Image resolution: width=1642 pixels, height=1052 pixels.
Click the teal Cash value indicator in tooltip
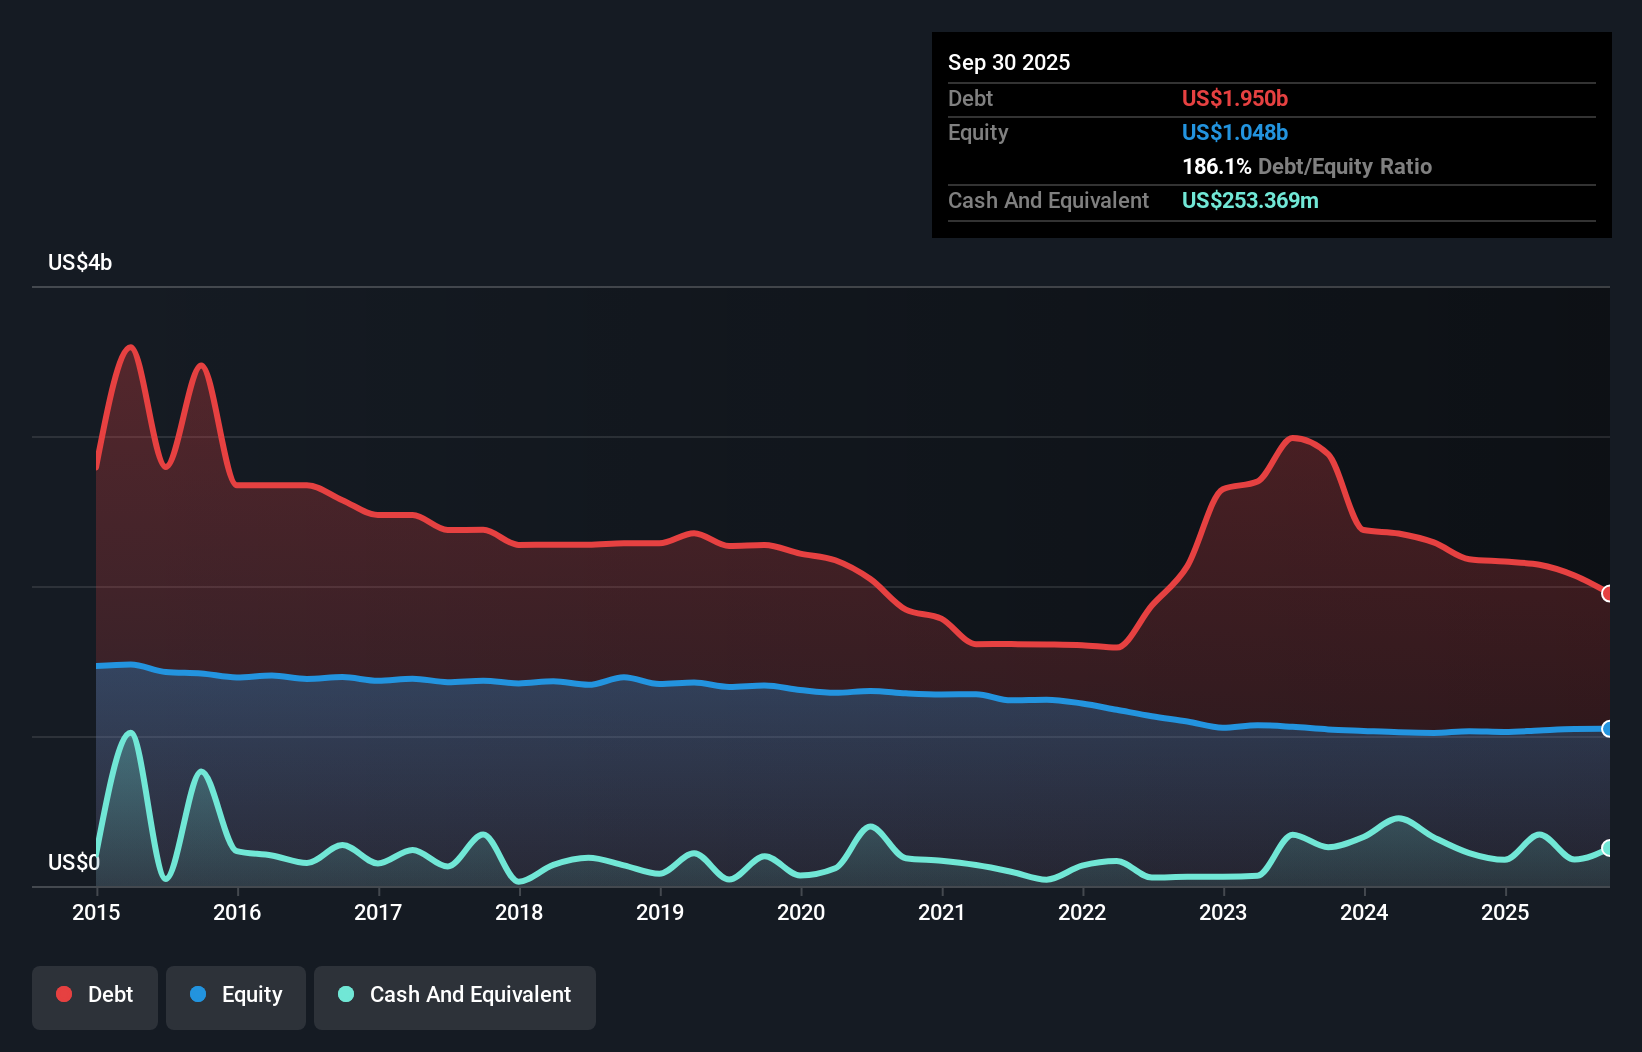click(1250, 200)
